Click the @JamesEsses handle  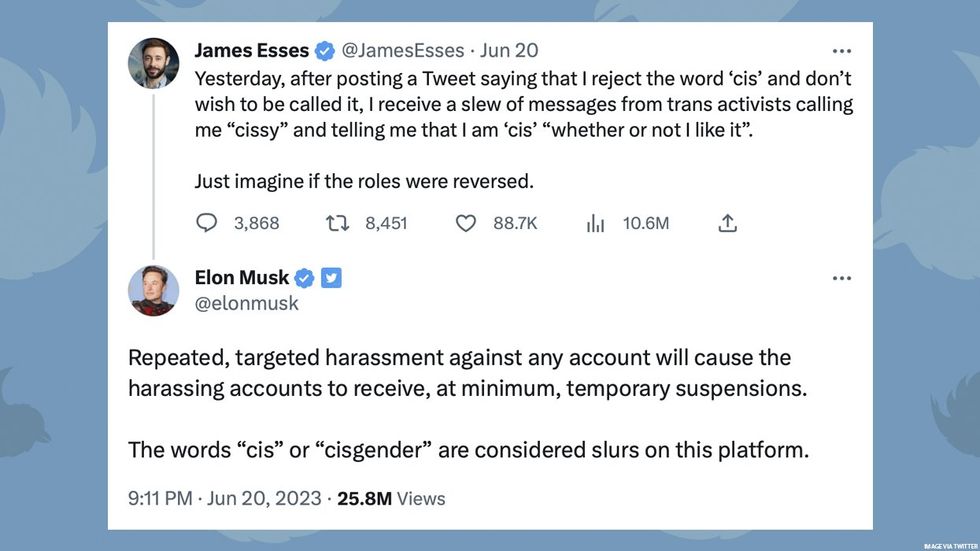403,50
